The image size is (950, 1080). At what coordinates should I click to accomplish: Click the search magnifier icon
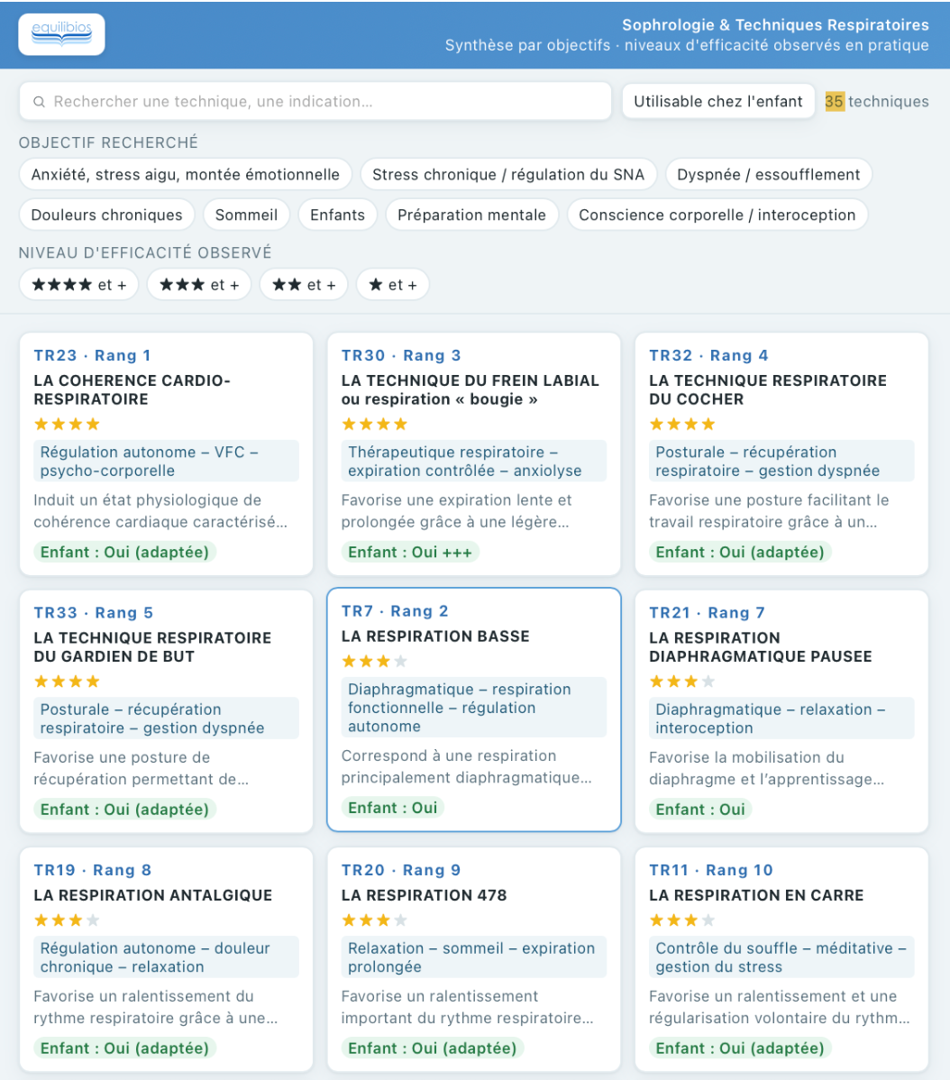coord(39,102)
